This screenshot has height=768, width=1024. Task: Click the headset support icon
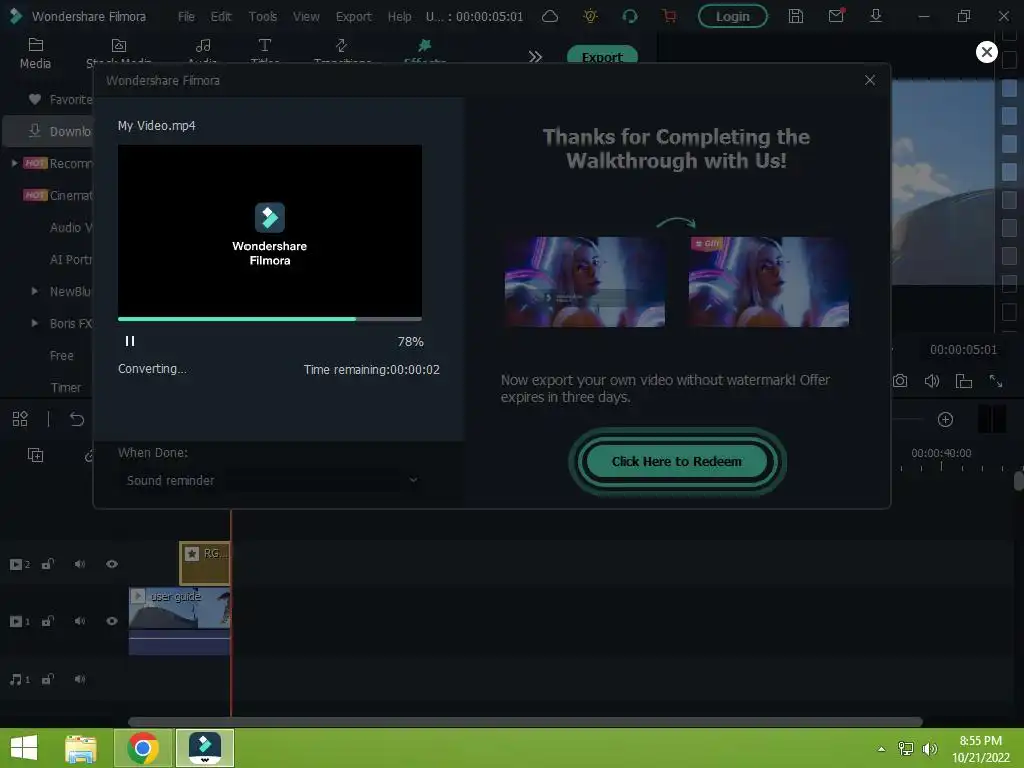click(630, 16)
